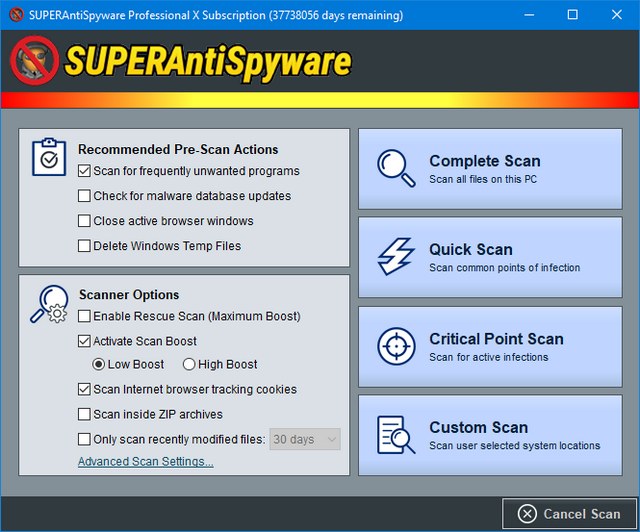This screenshot has width=640, height=532.
Task: Open Advanced Scan Settings link
Action: [x=145, y=462]
